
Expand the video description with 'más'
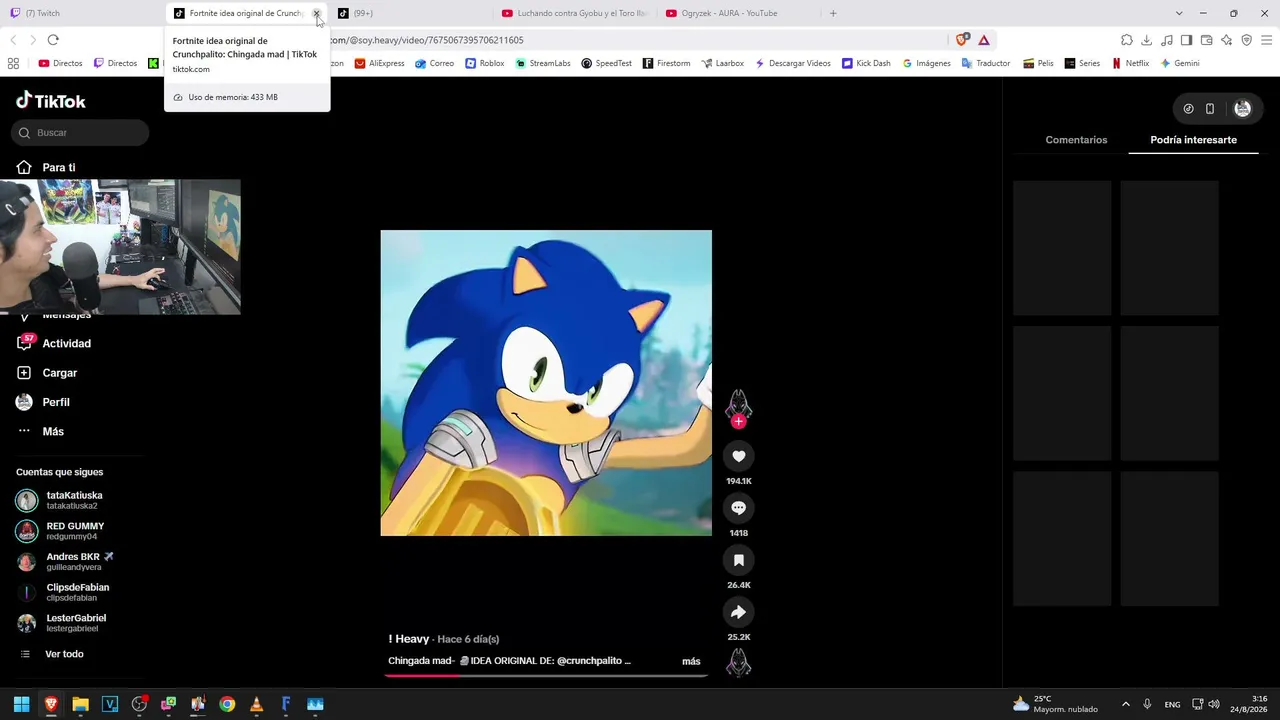pos(691,661)
